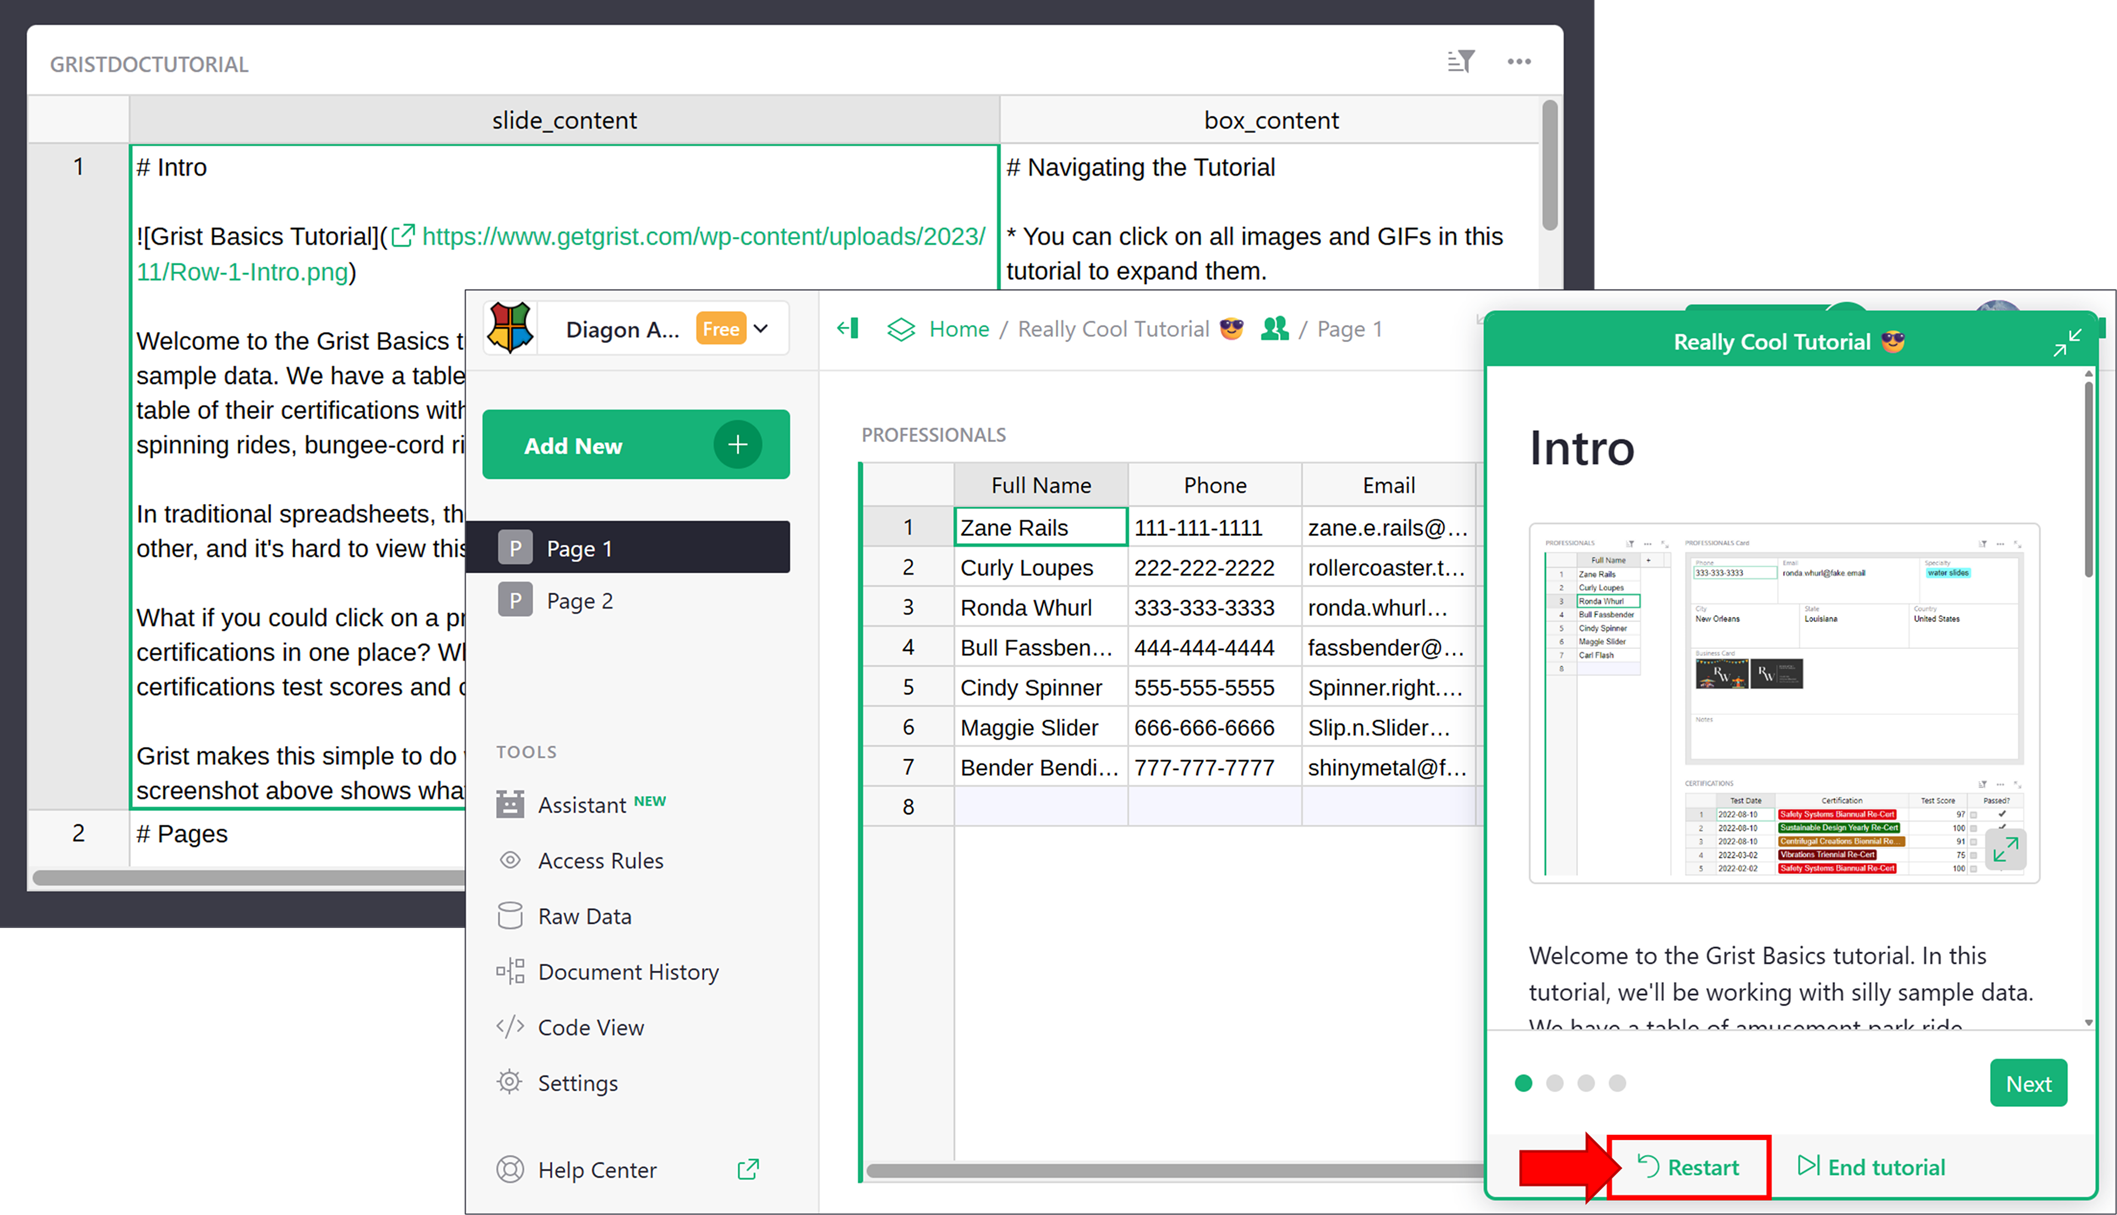Expand the intro screenshot with green arrows icon
Image resolution: width=2117 pixels, height=1215 pixels.
(2005, 850)
